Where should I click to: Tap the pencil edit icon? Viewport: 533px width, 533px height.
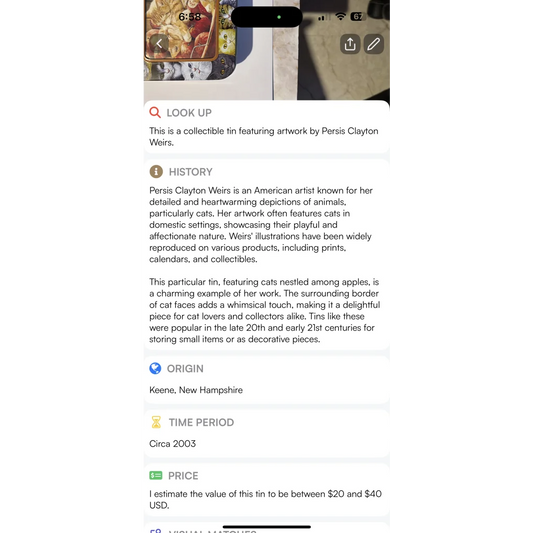374,44
